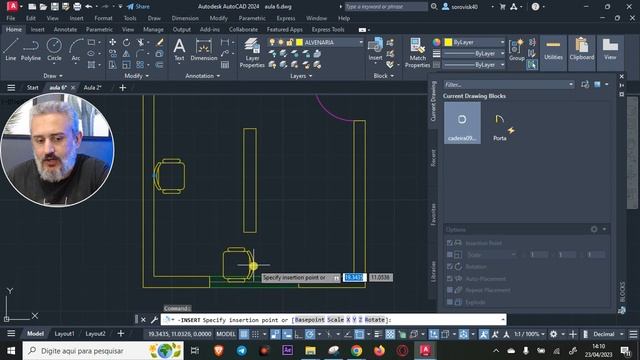This screenshot has width=640, height=360.
Task: Toggle the Repeat Placement checkbox
Action: [x=449, y=290]
